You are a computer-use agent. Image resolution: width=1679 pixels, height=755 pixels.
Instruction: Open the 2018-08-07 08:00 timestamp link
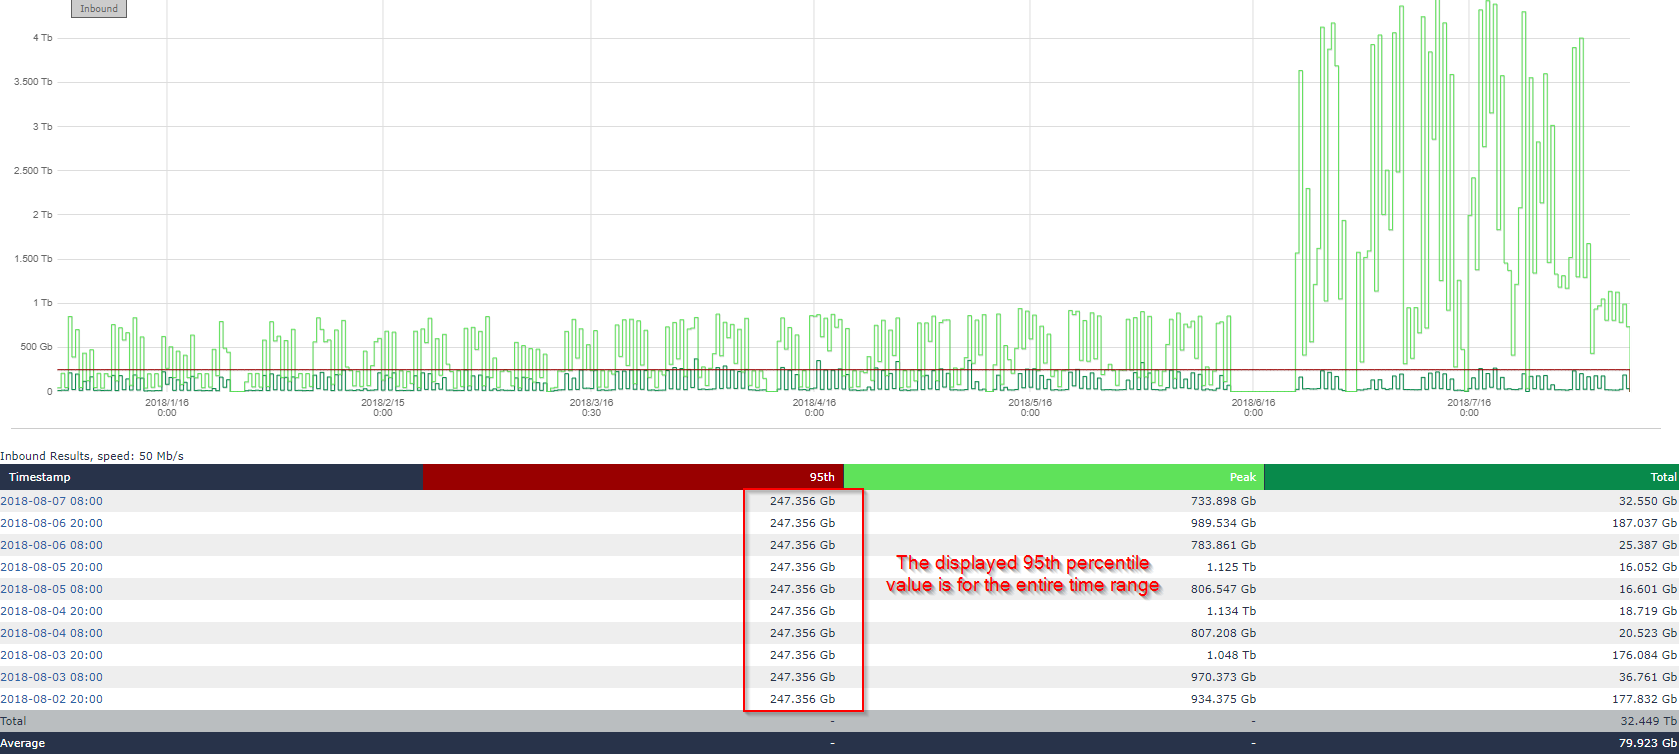(x=51, y=501)
